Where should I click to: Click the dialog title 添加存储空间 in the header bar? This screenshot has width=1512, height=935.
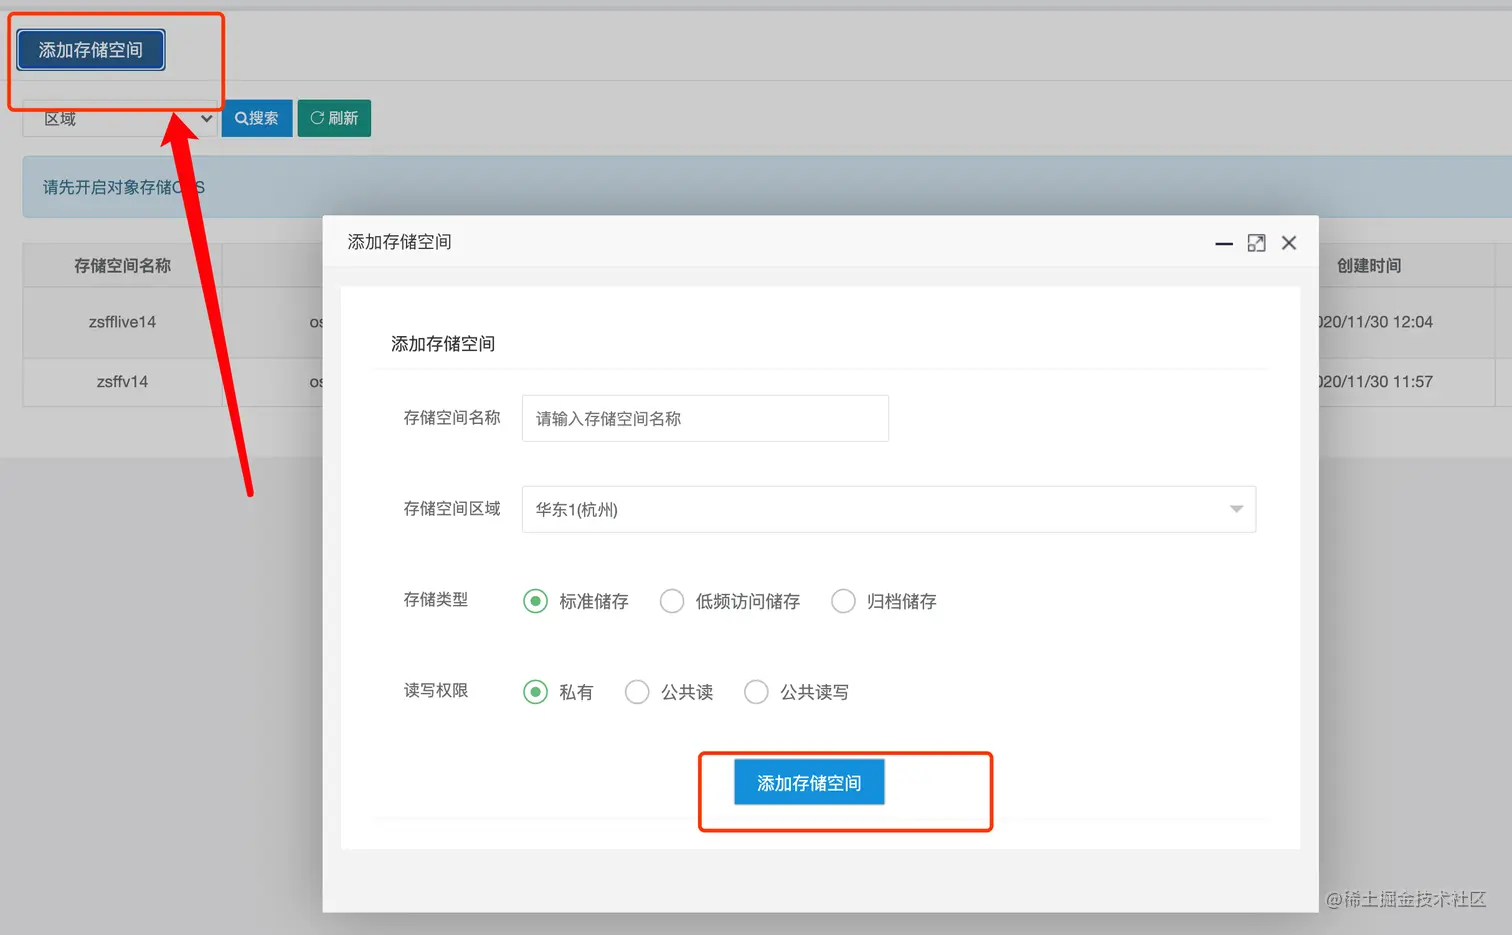coord(399,242)
